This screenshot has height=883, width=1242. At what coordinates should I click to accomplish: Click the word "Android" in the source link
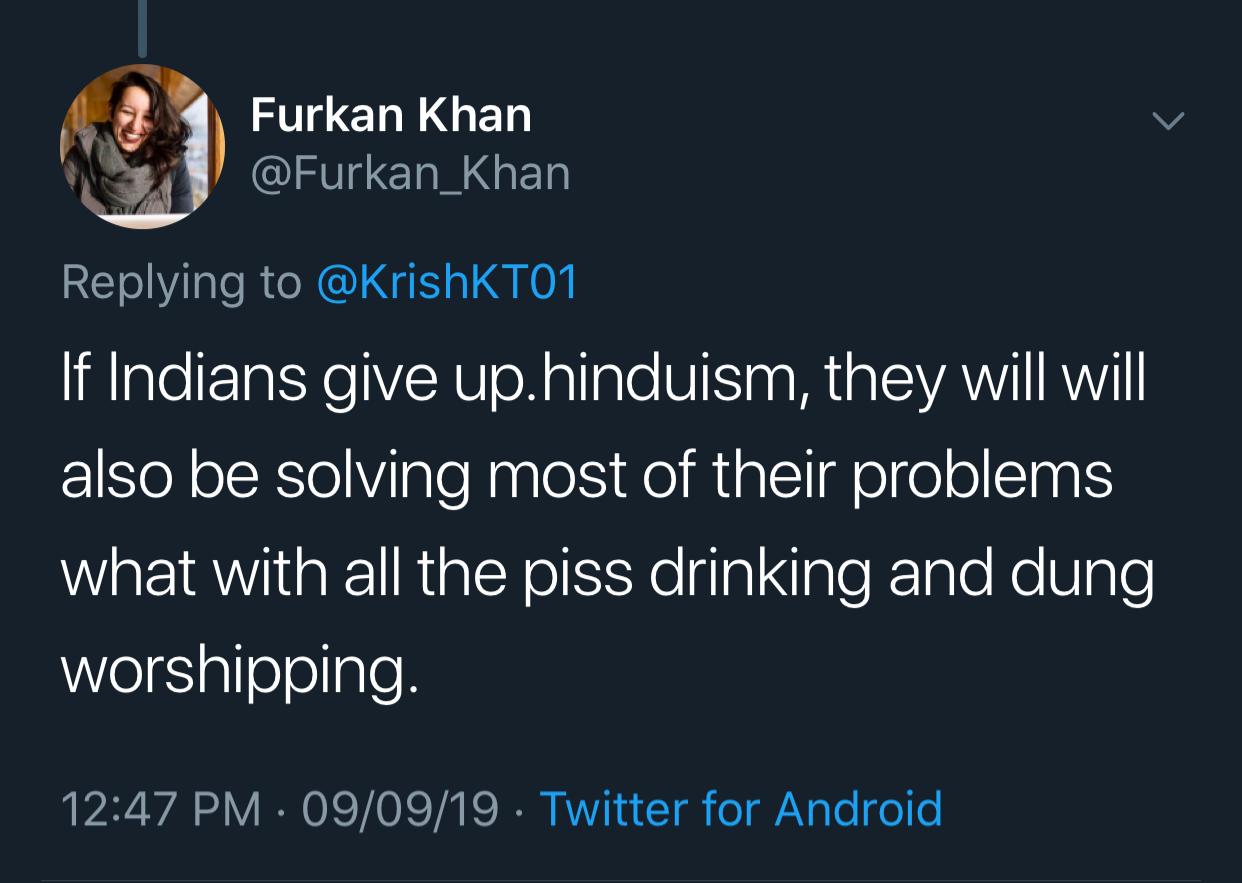pos(859,808)
